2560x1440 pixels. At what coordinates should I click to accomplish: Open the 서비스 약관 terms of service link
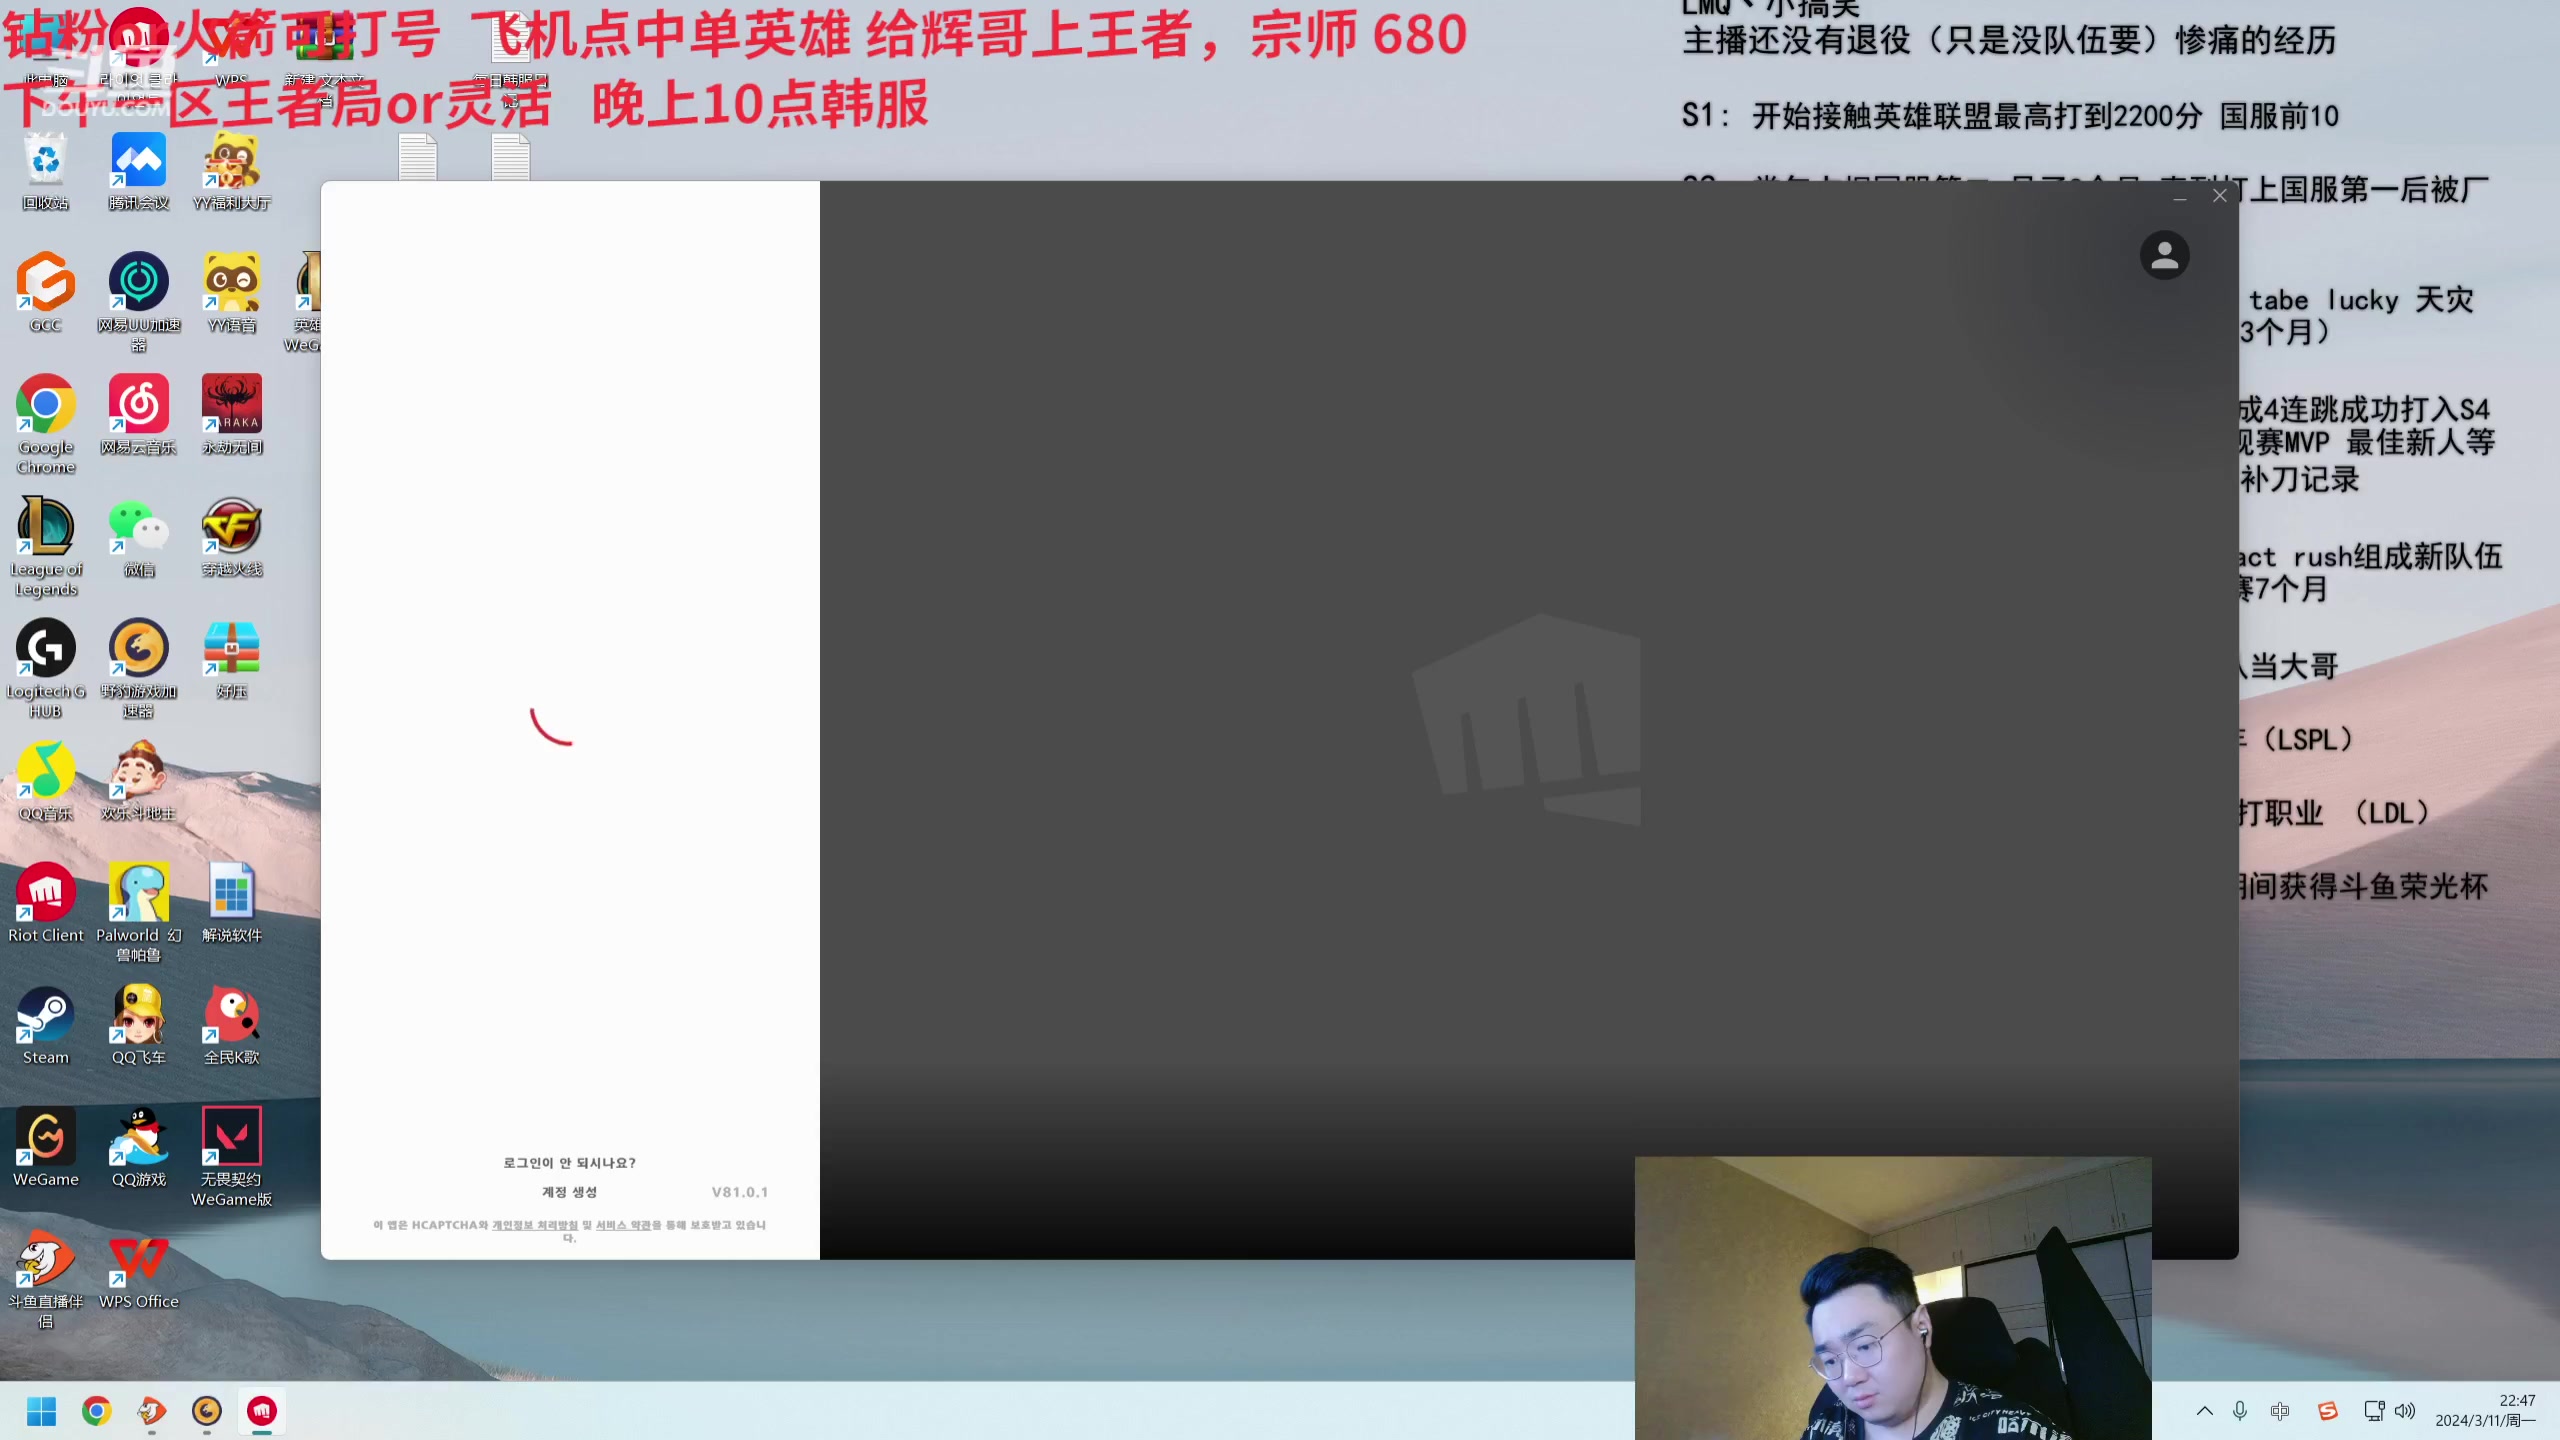pyautogui.click(x=623, y=1225)
